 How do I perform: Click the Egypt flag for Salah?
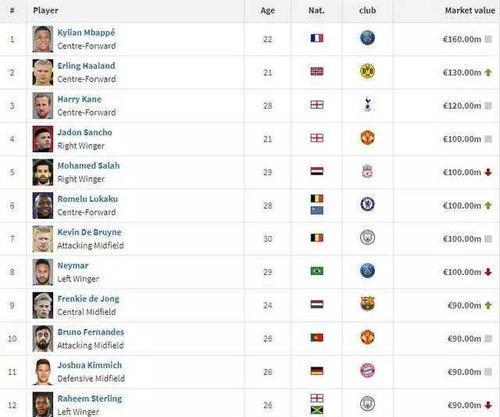coord(317,171)
